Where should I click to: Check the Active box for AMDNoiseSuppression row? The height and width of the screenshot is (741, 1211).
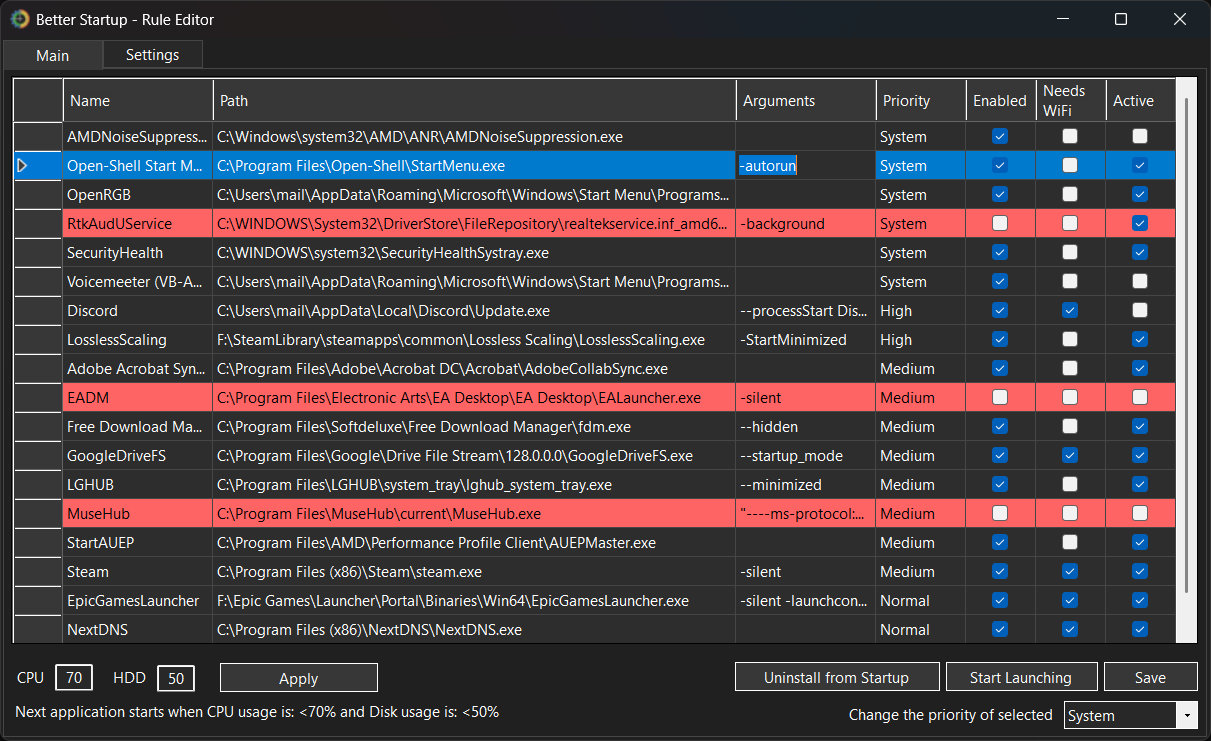pos(1140,136)
